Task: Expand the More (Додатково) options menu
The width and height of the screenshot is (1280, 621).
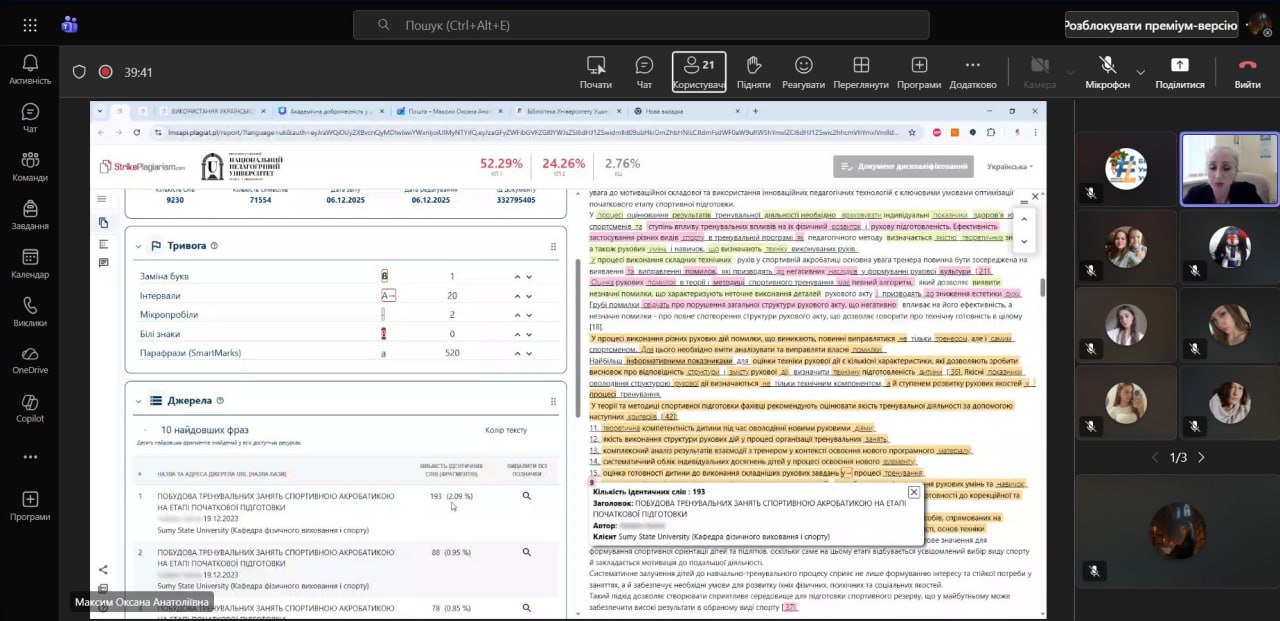Action: (x=972, y=66)
